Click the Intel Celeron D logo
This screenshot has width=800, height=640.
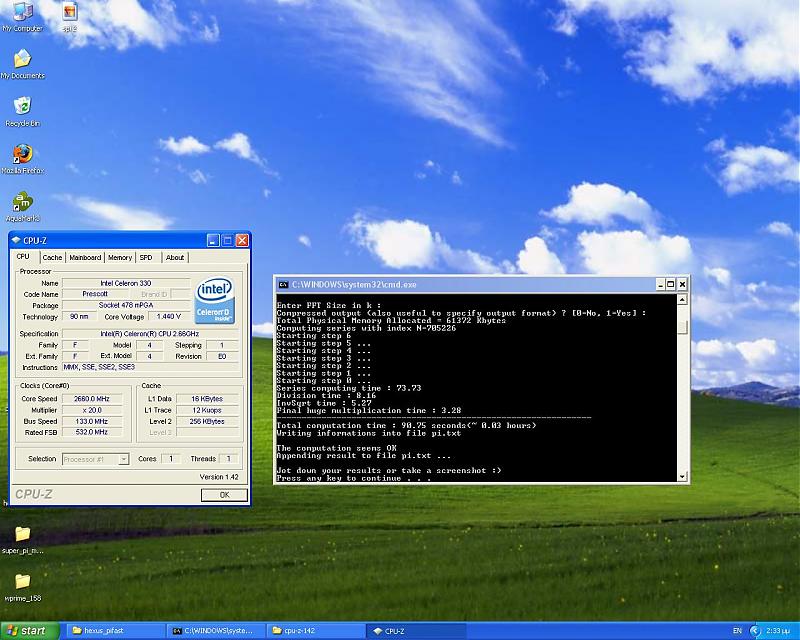(x=215, y=301)
